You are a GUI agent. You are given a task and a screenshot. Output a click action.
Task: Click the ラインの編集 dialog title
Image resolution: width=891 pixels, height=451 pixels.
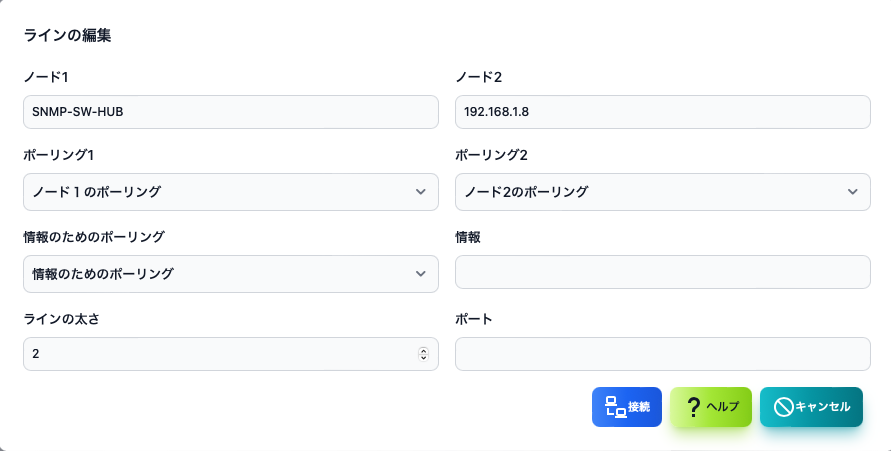point(67,35)
